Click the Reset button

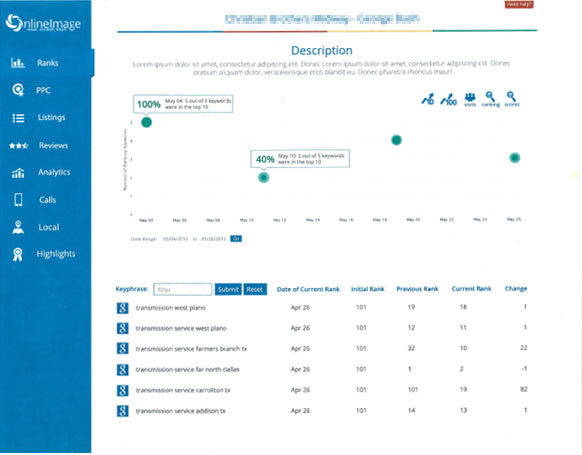[255, 289]
